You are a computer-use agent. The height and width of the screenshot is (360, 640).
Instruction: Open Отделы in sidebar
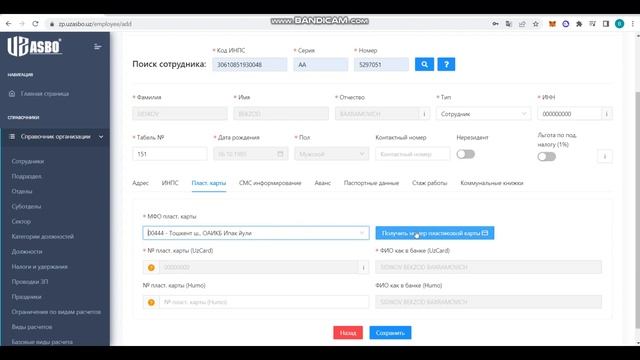point(22,191)
